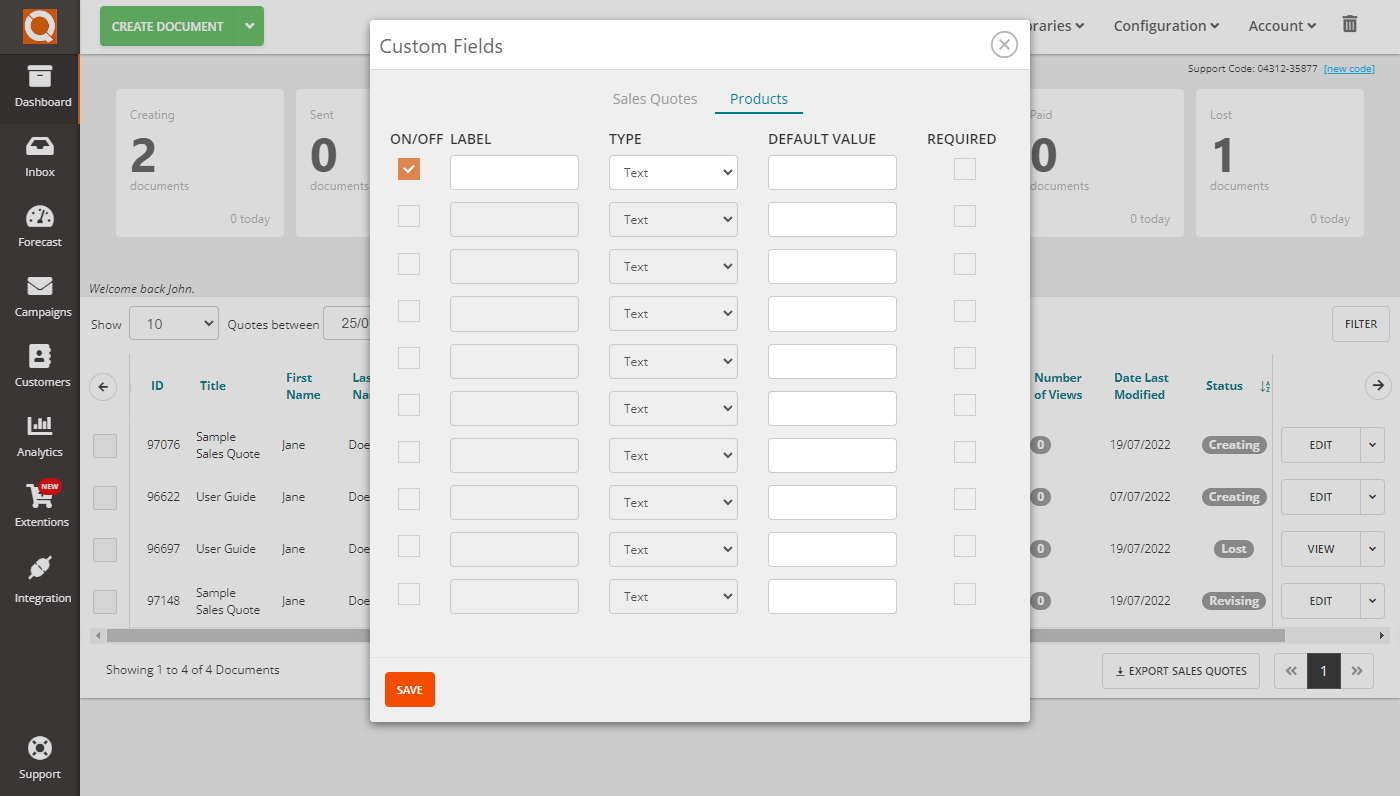Screen dimensions: 1400x796
Task: Open the Account menu
Action: pyautogui.click(x=1281, y=25)
